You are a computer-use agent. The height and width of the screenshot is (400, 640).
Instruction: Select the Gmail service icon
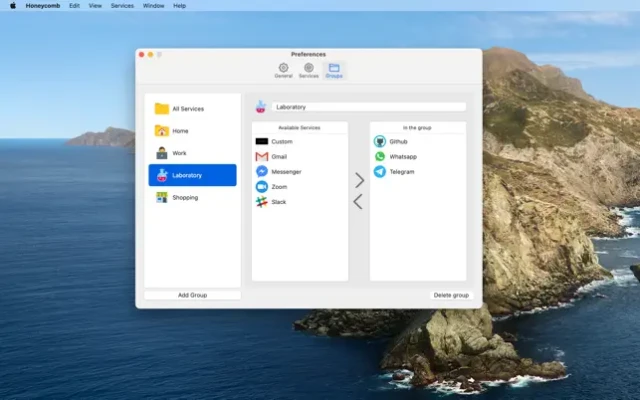point(262,157)
